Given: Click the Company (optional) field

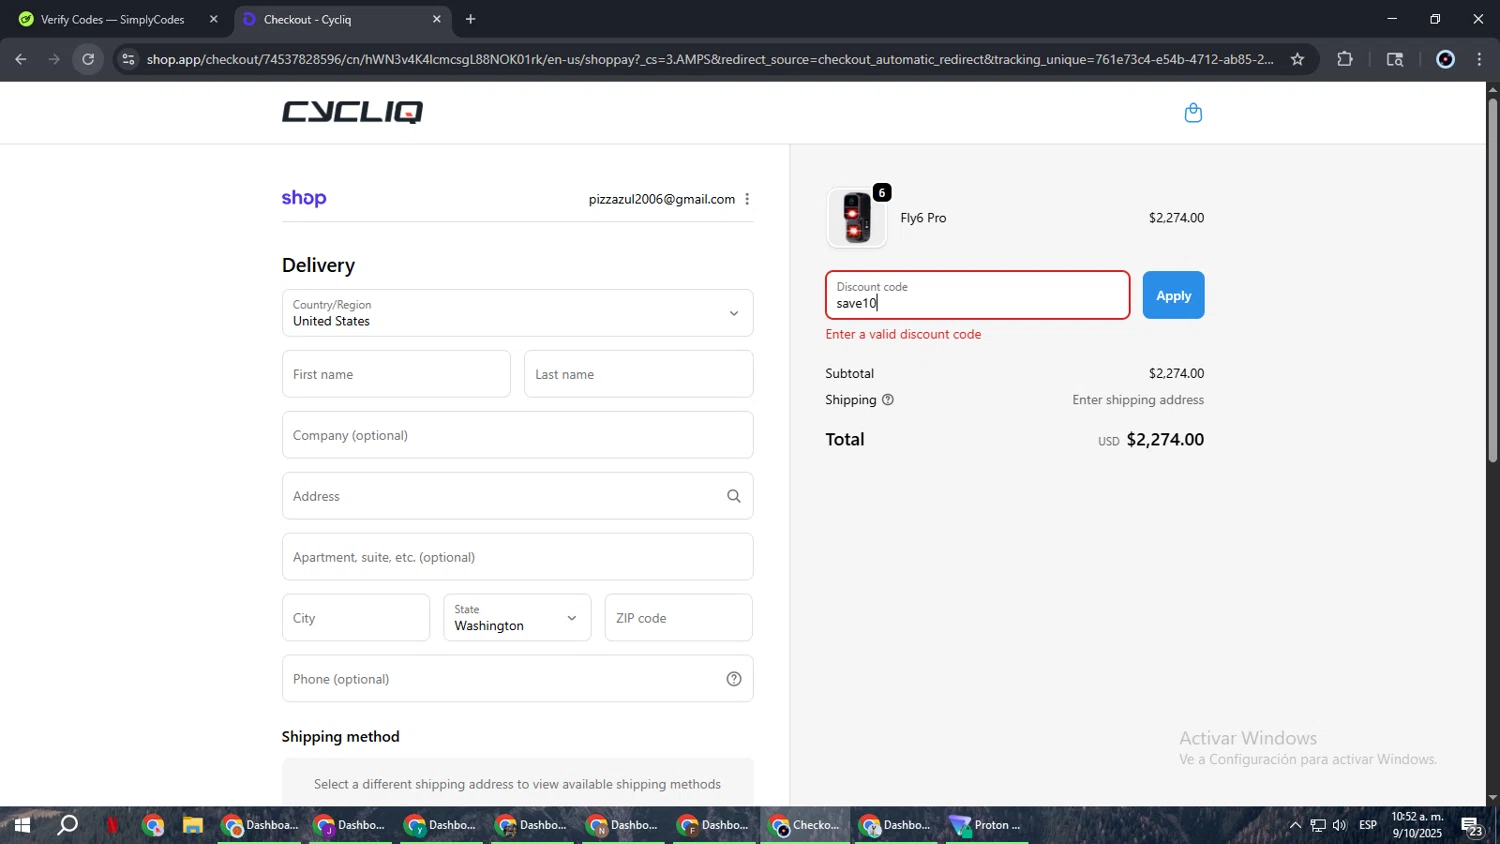Looking at the screenshot, I should 517,435.
